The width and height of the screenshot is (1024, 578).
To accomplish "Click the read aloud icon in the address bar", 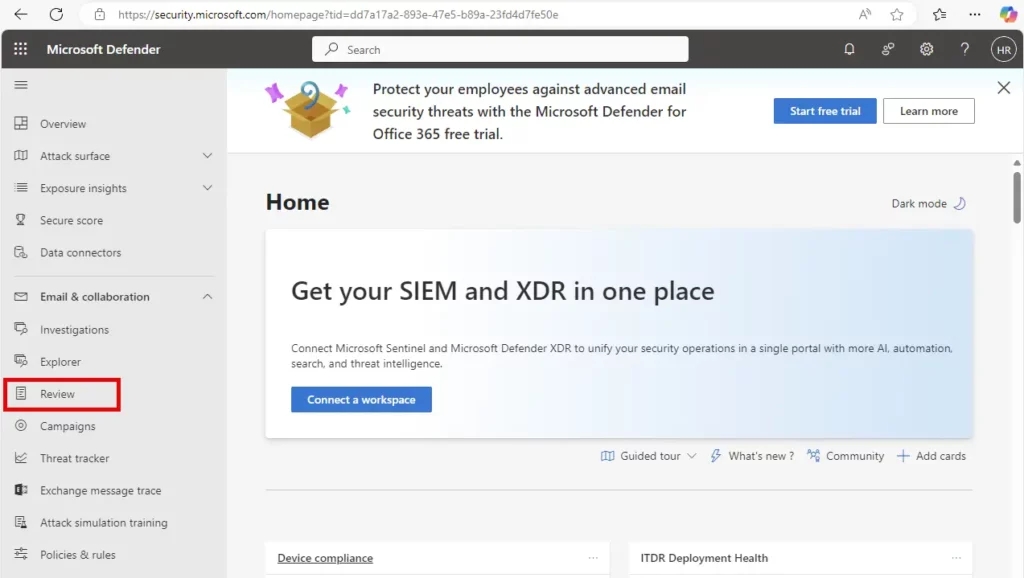I will (865, 14).
